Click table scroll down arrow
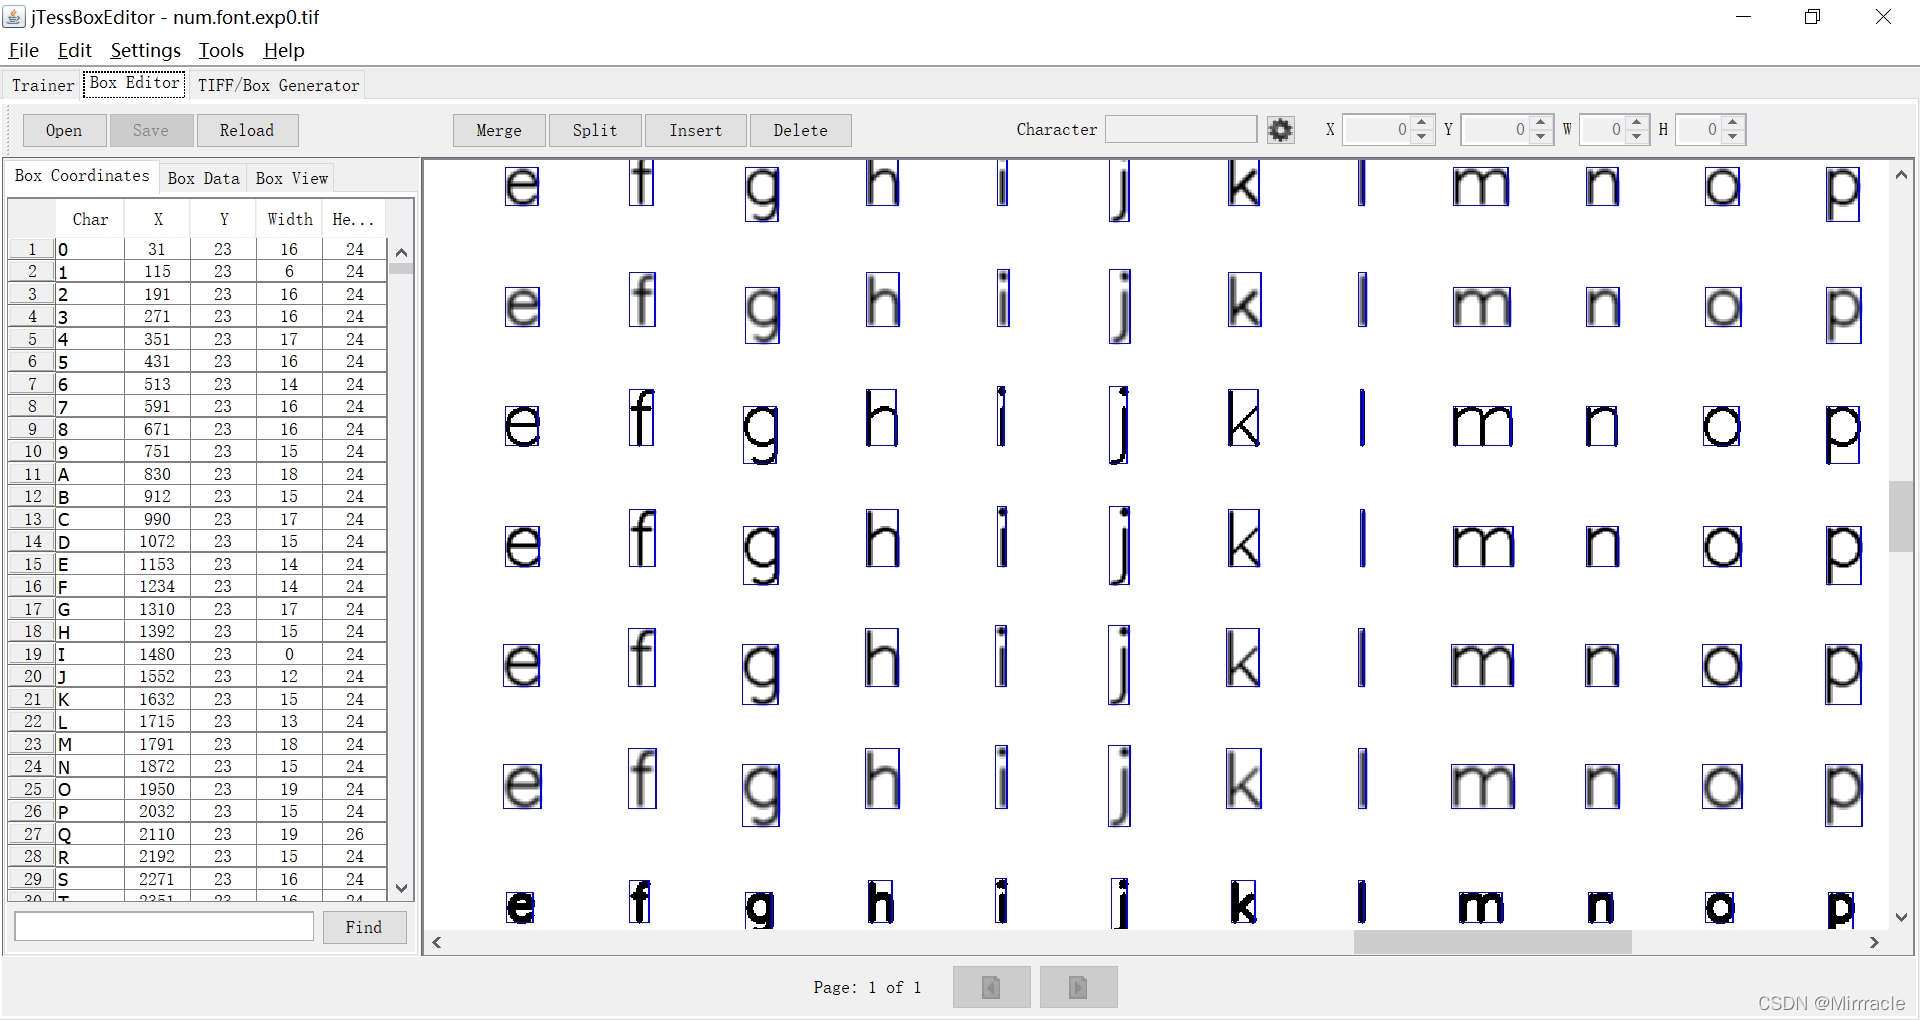The image size is (1920, 1020). [x=401, y=887]
